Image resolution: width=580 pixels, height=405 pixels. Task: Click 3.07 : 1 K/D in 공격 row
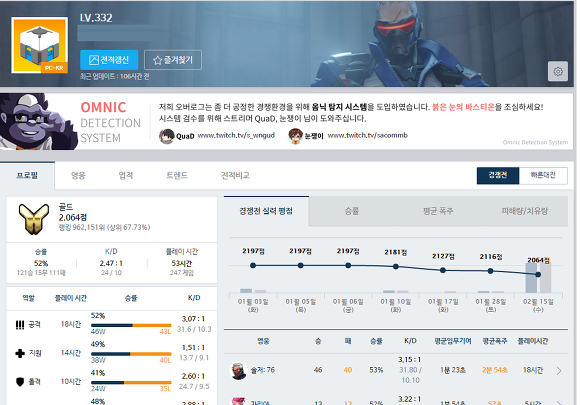point(193,319)
